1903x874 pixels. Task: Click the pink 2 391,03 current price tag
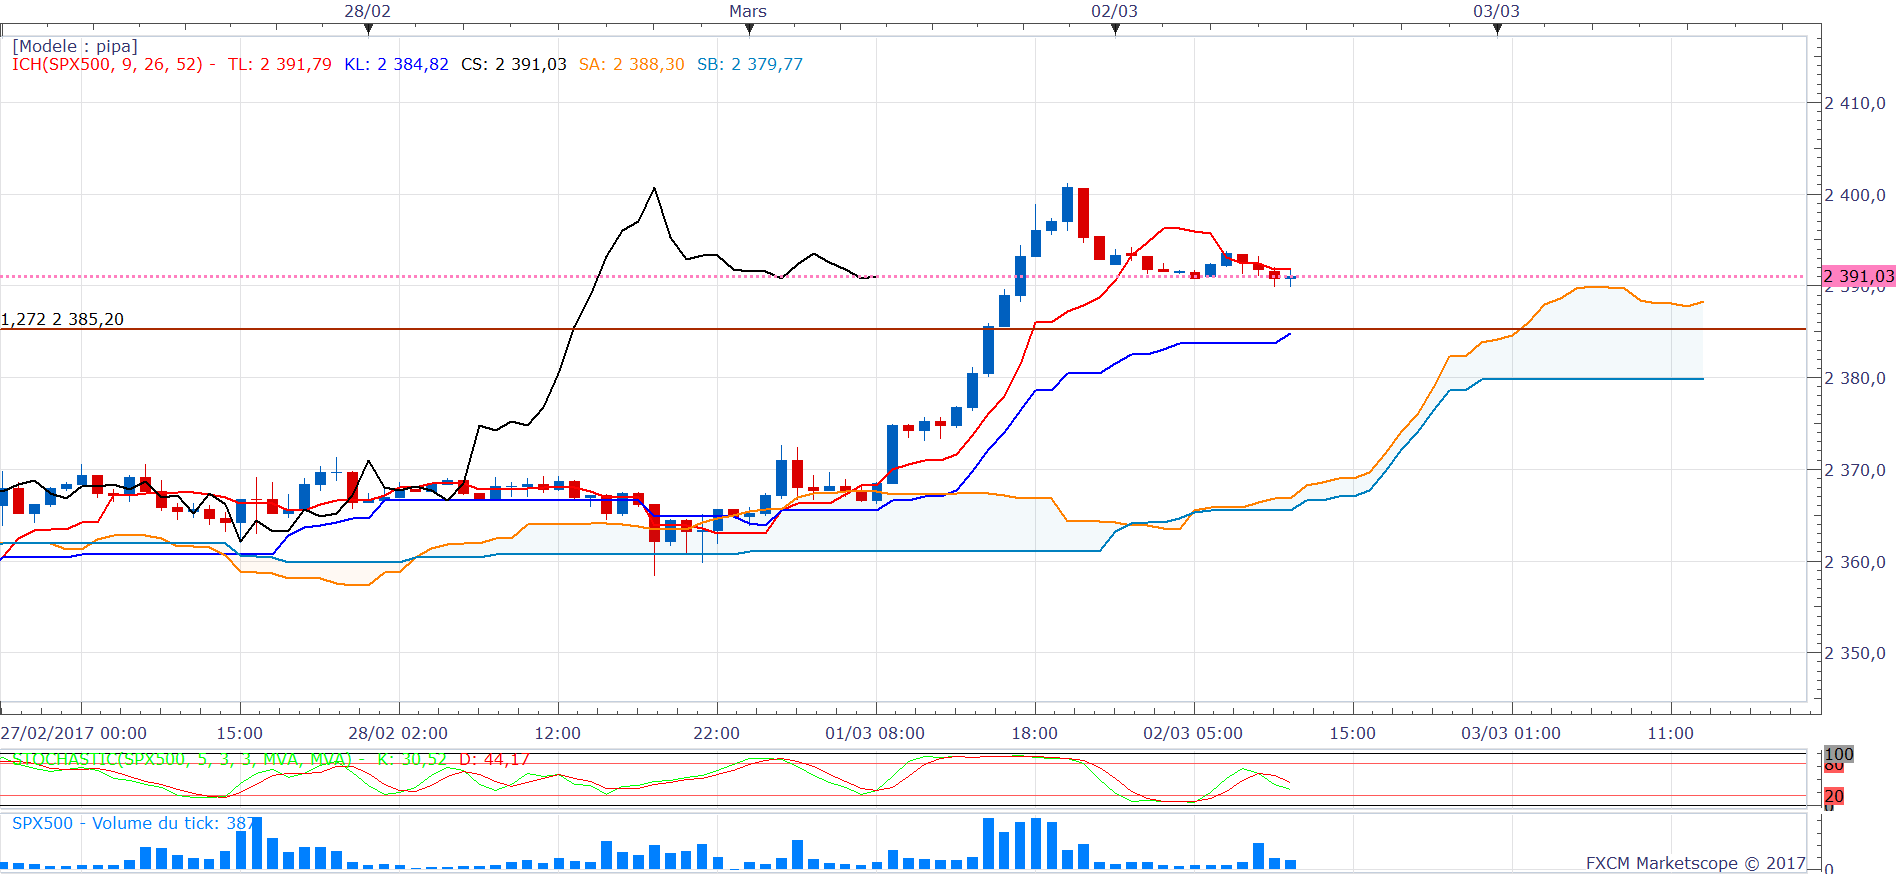click(x=1857, y=276)
